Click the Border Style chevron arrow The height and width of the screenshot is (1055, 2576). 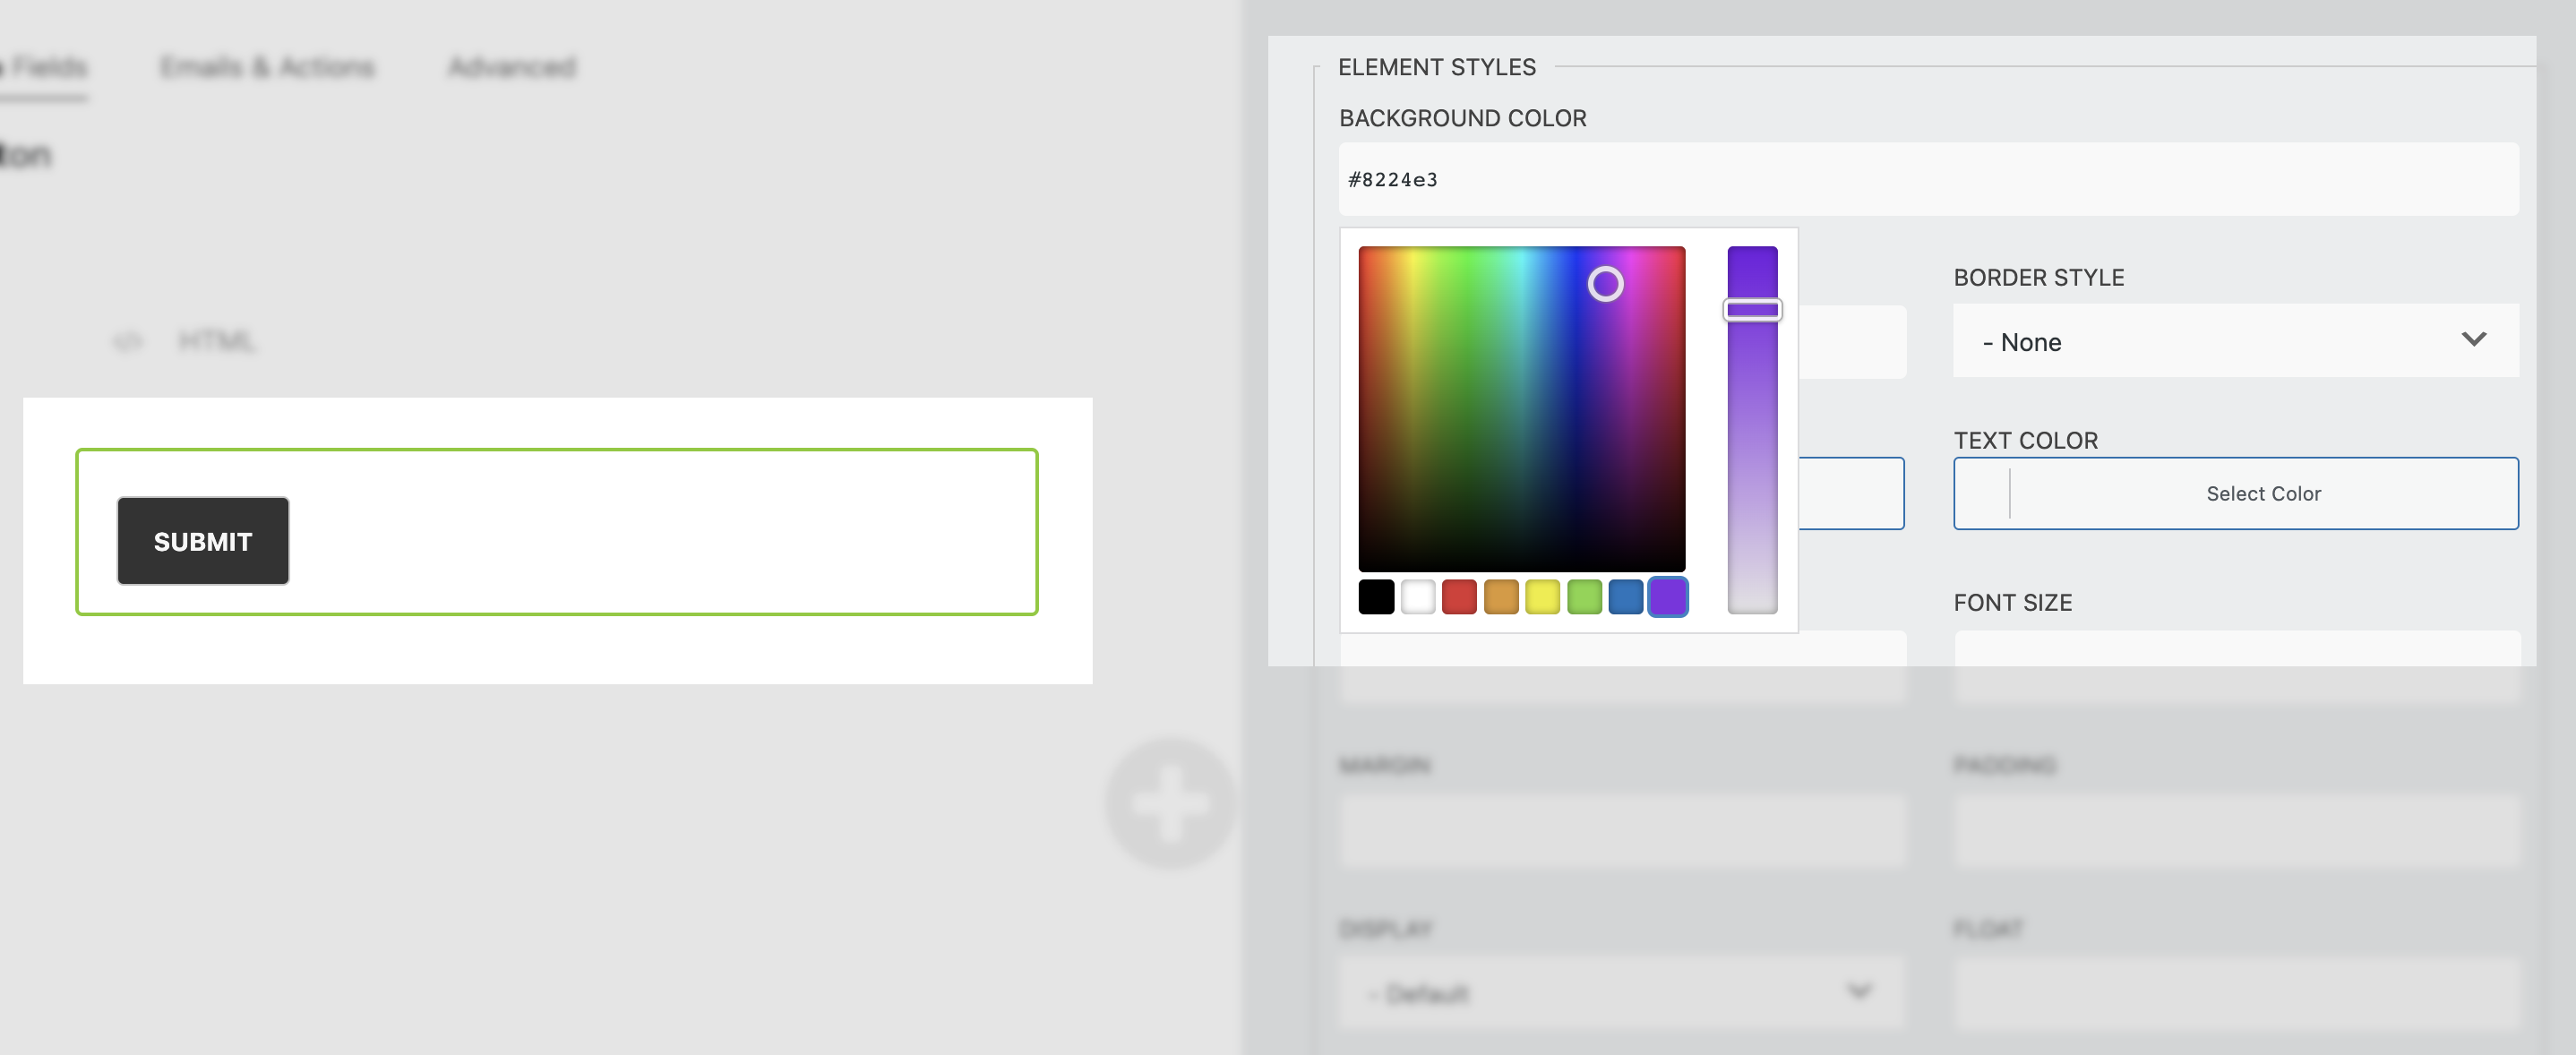pyautogui.click(x=2473, y=339)
